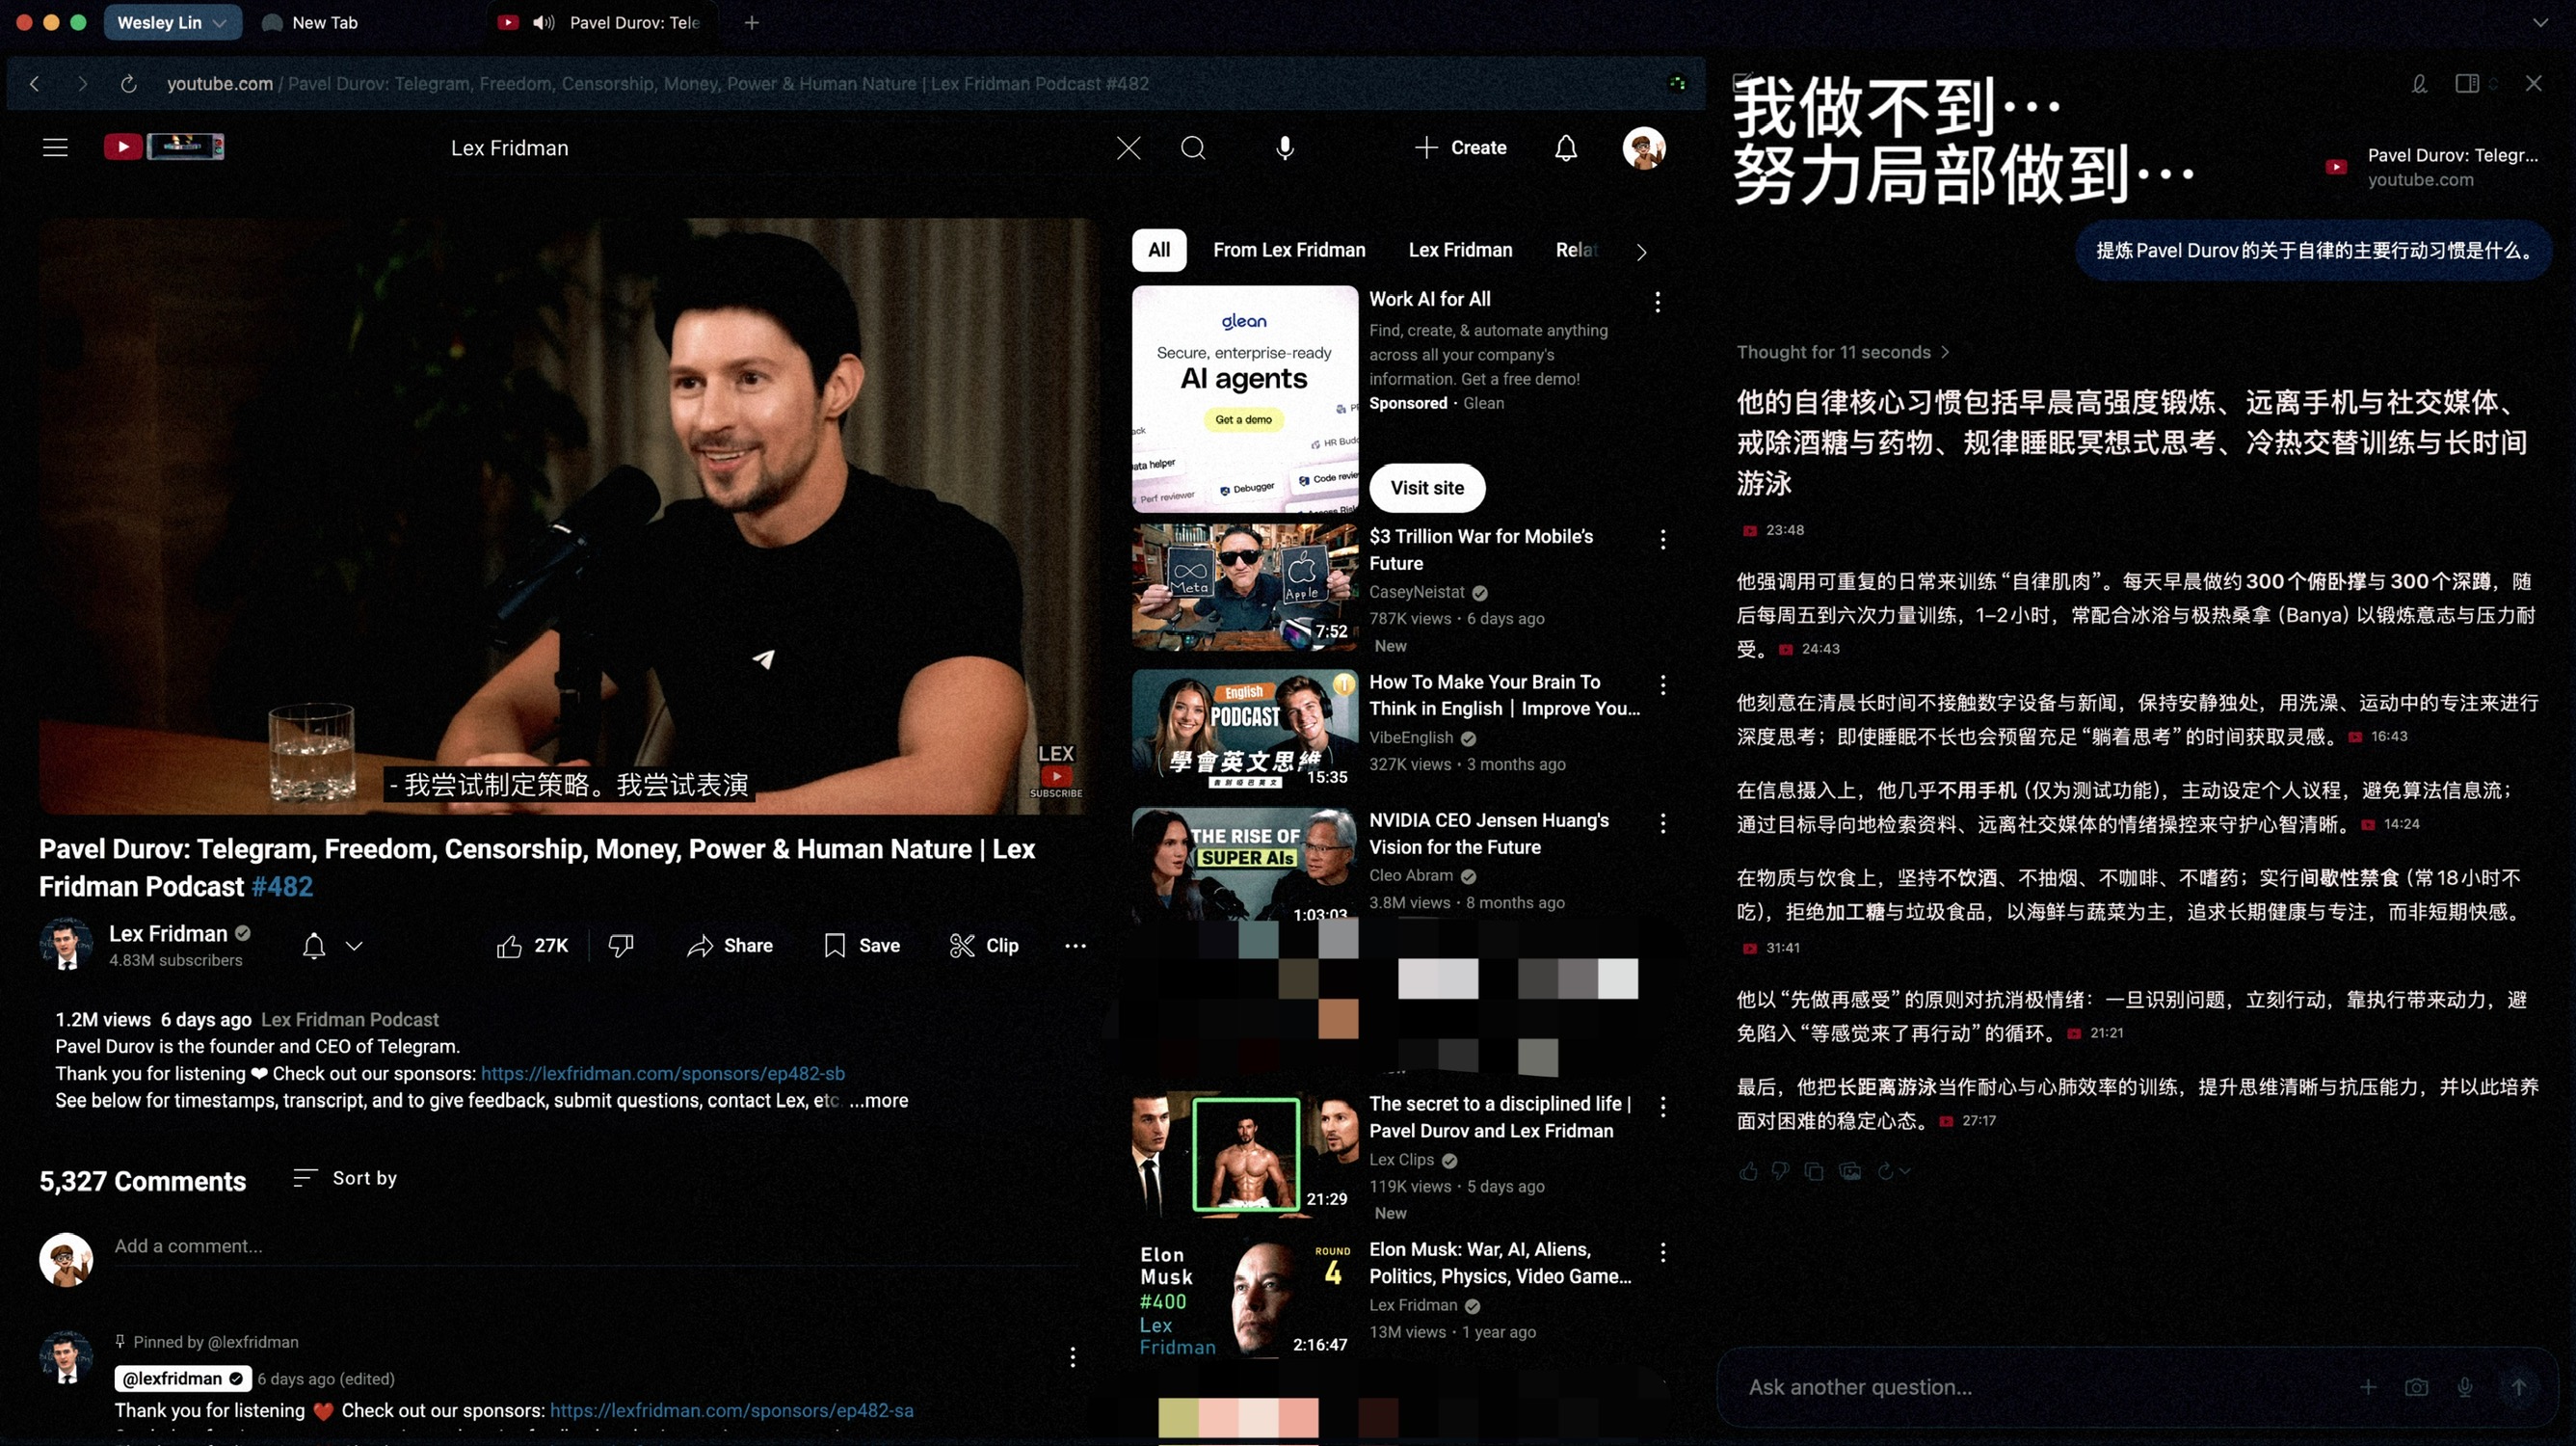
Task: Expand video description with ...more
Action: [878, 1100]
